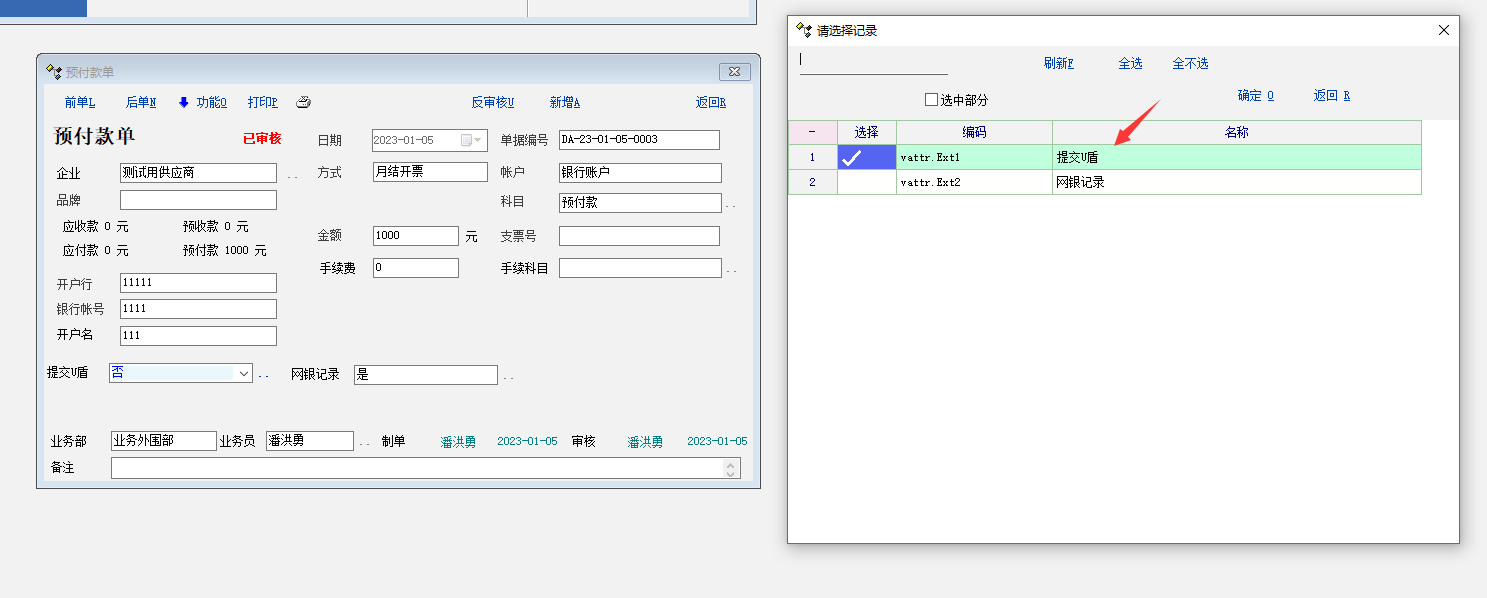Click the lookup dots beside 业务员 field
The image size is (1487, 598).
(364, 442)
